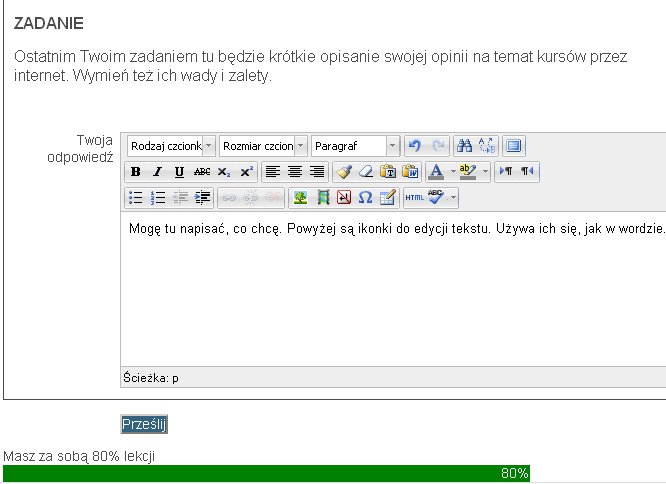This screenshot has height=484, width=666.
Task: Click the text color A icon
Action: point(436,172)
